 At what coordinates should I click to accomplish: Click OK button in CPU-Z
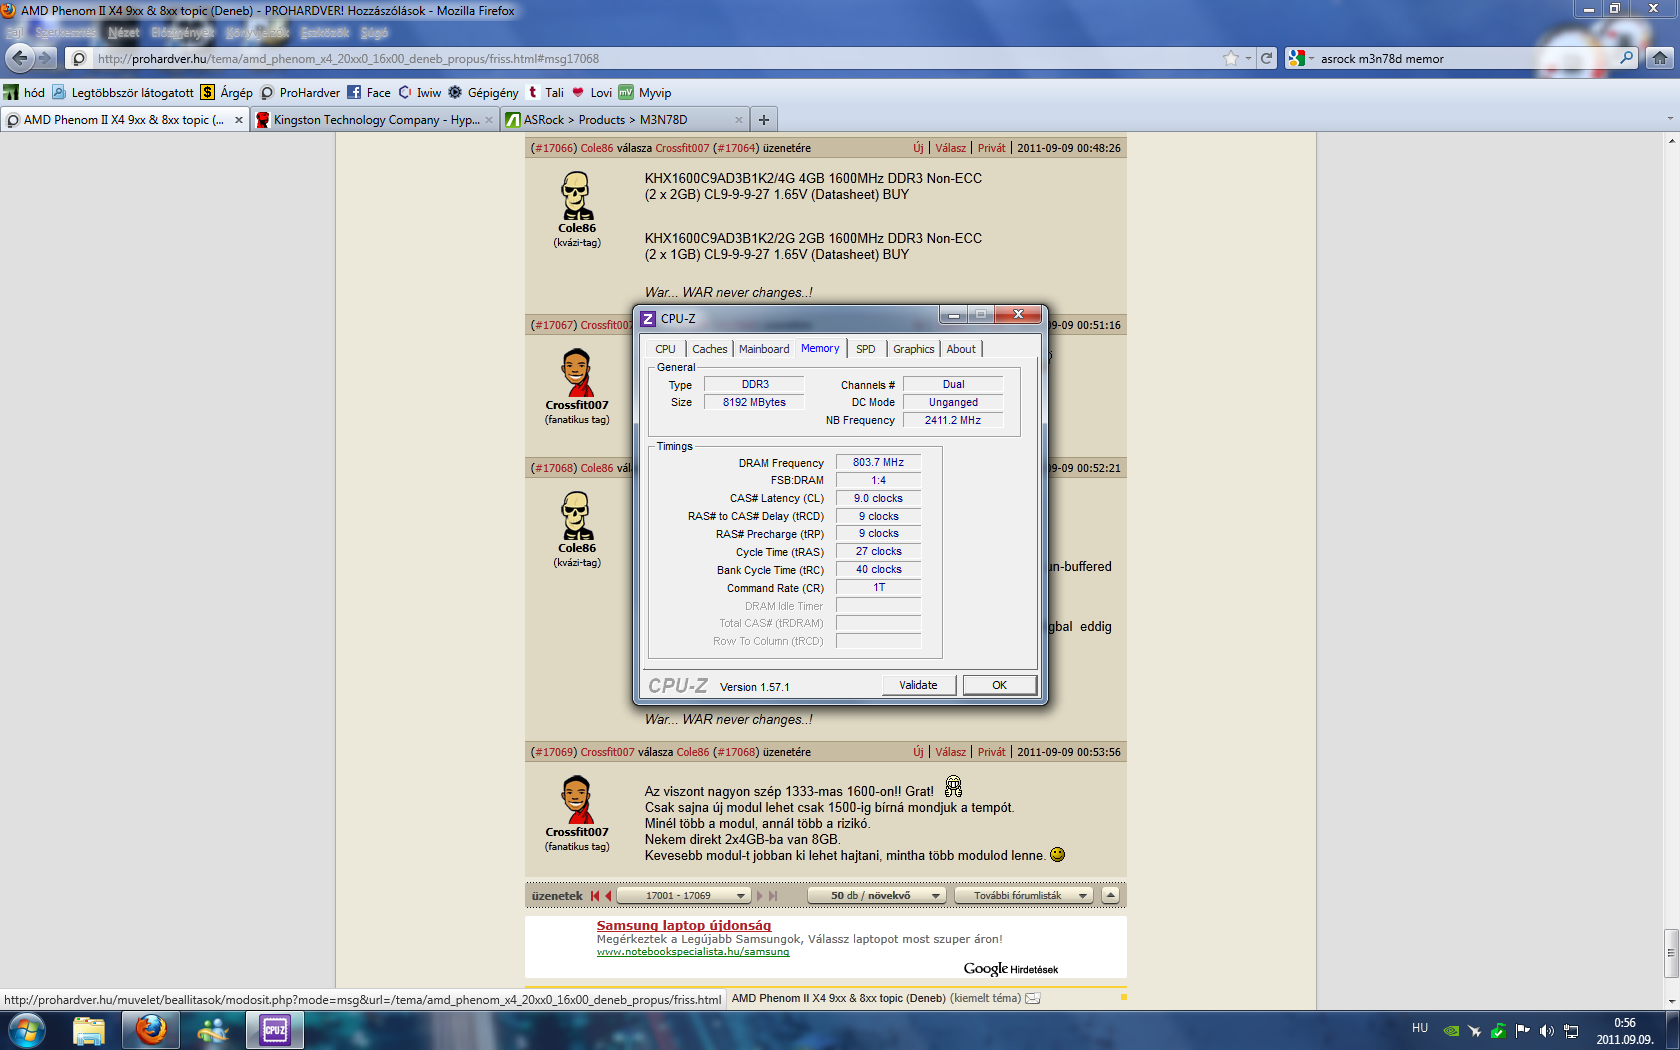(x=999, y=685)
